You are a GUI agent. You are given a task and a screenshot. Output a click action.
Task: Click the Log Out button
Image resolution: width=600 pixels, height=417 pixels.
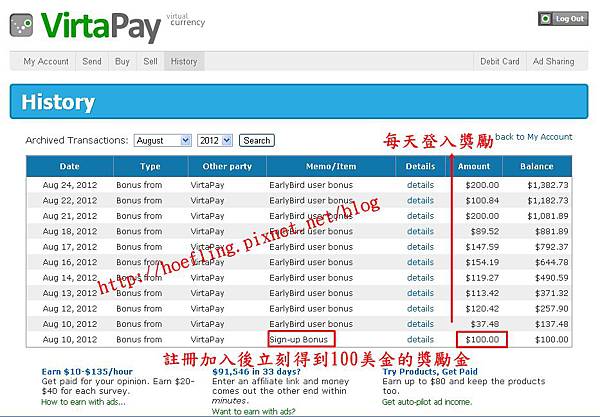563,18
